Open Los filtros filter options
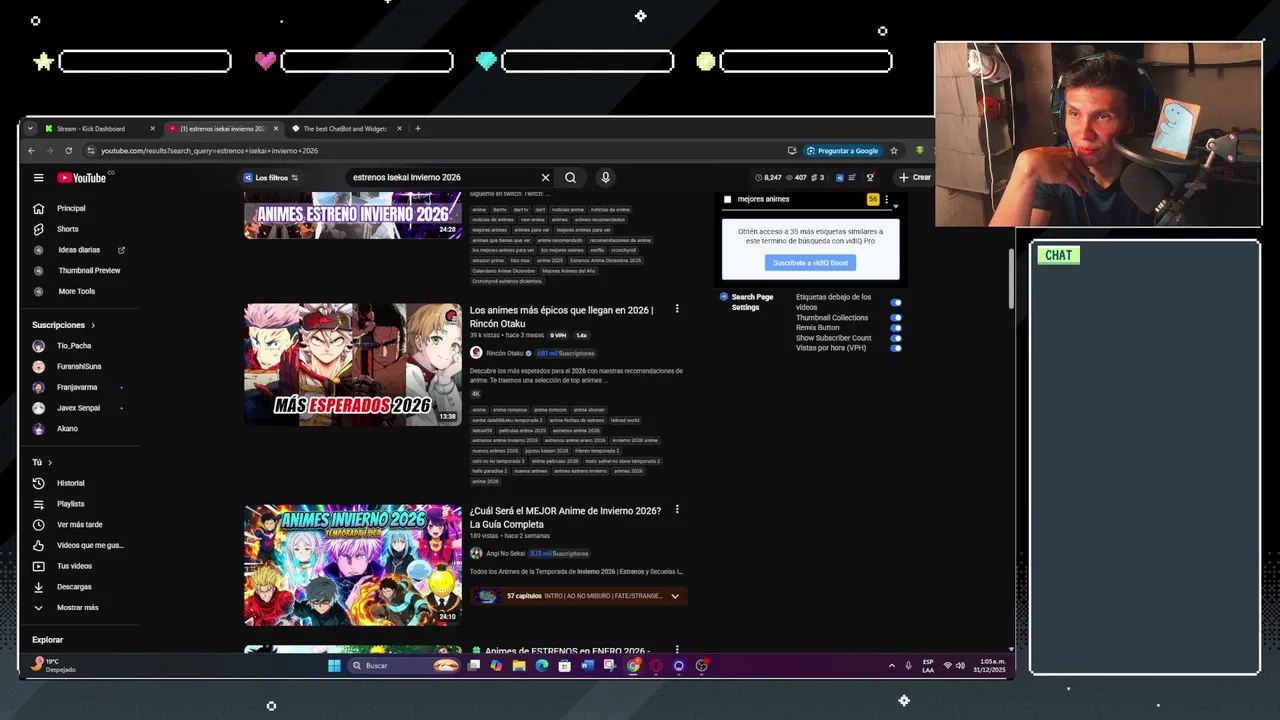Image resolution: width=1280 pixels, height=720 pixels. 270,178
